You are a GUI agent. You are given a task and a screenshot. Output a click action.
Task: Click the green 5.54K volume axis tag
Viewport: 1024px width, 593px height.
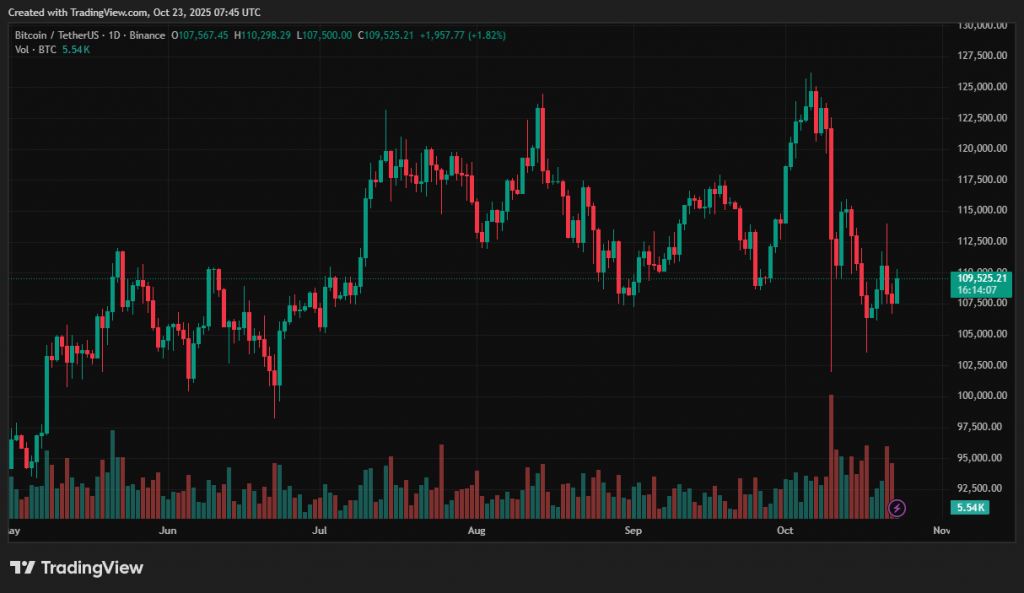tap(971, 508)
